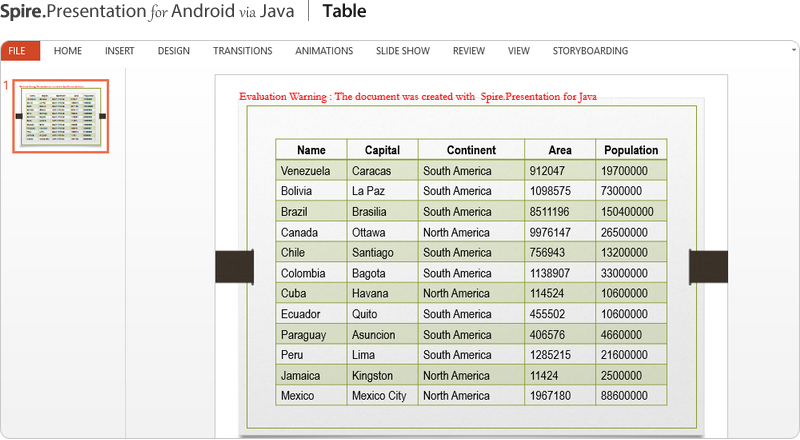Open the VIEW ribbon tab
800x440 pixels.
coord(518,51)
